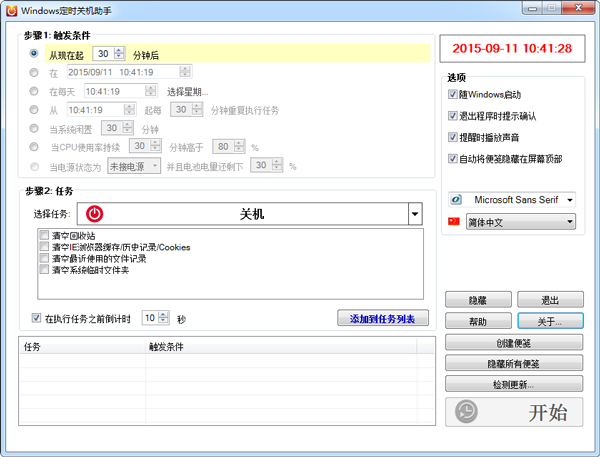This screenshot has height=457, width=600.
Task: Minimize the Windows定时关机助手 window
Action: (x=533, y=8)
